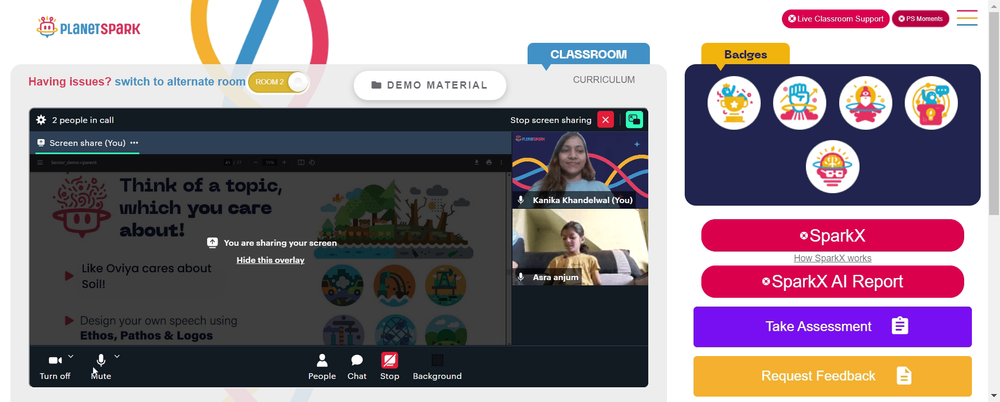
Task: Stop screen sharing with the red X
Action: pyautogui.click(x=605, y=120)
